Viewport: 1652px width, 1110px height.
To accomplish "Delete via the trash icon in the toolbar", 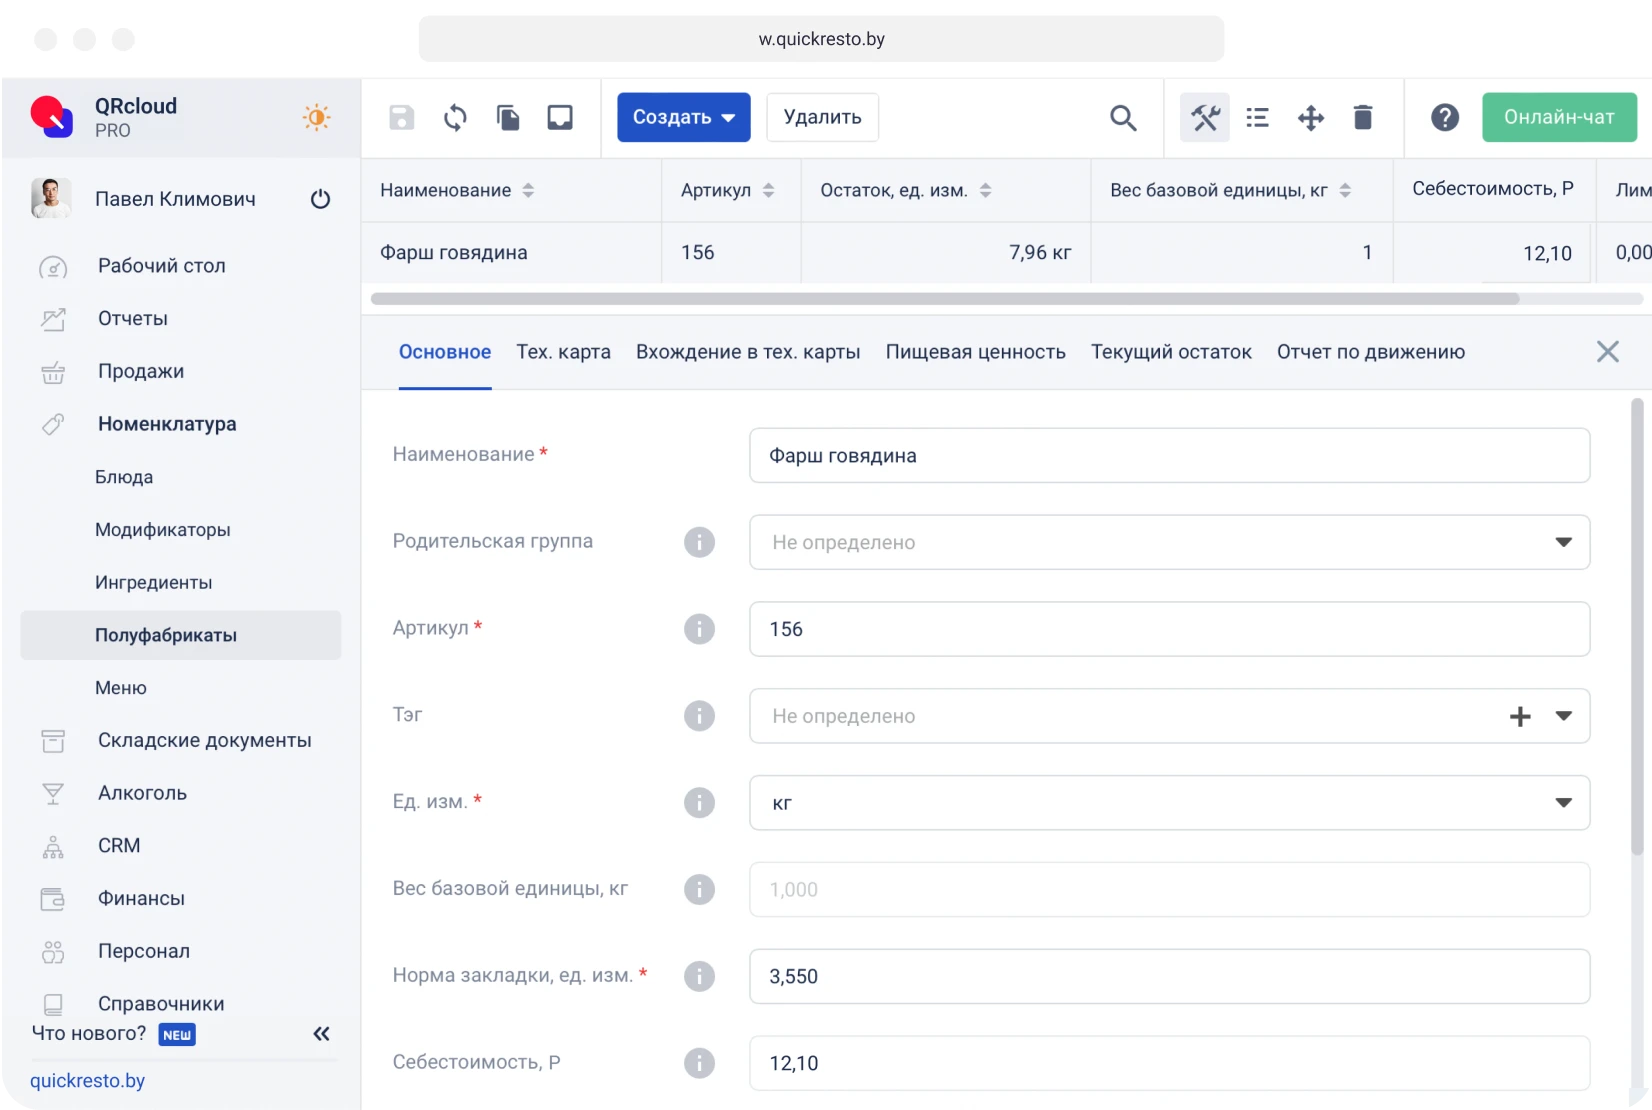I will (1362, 117).
